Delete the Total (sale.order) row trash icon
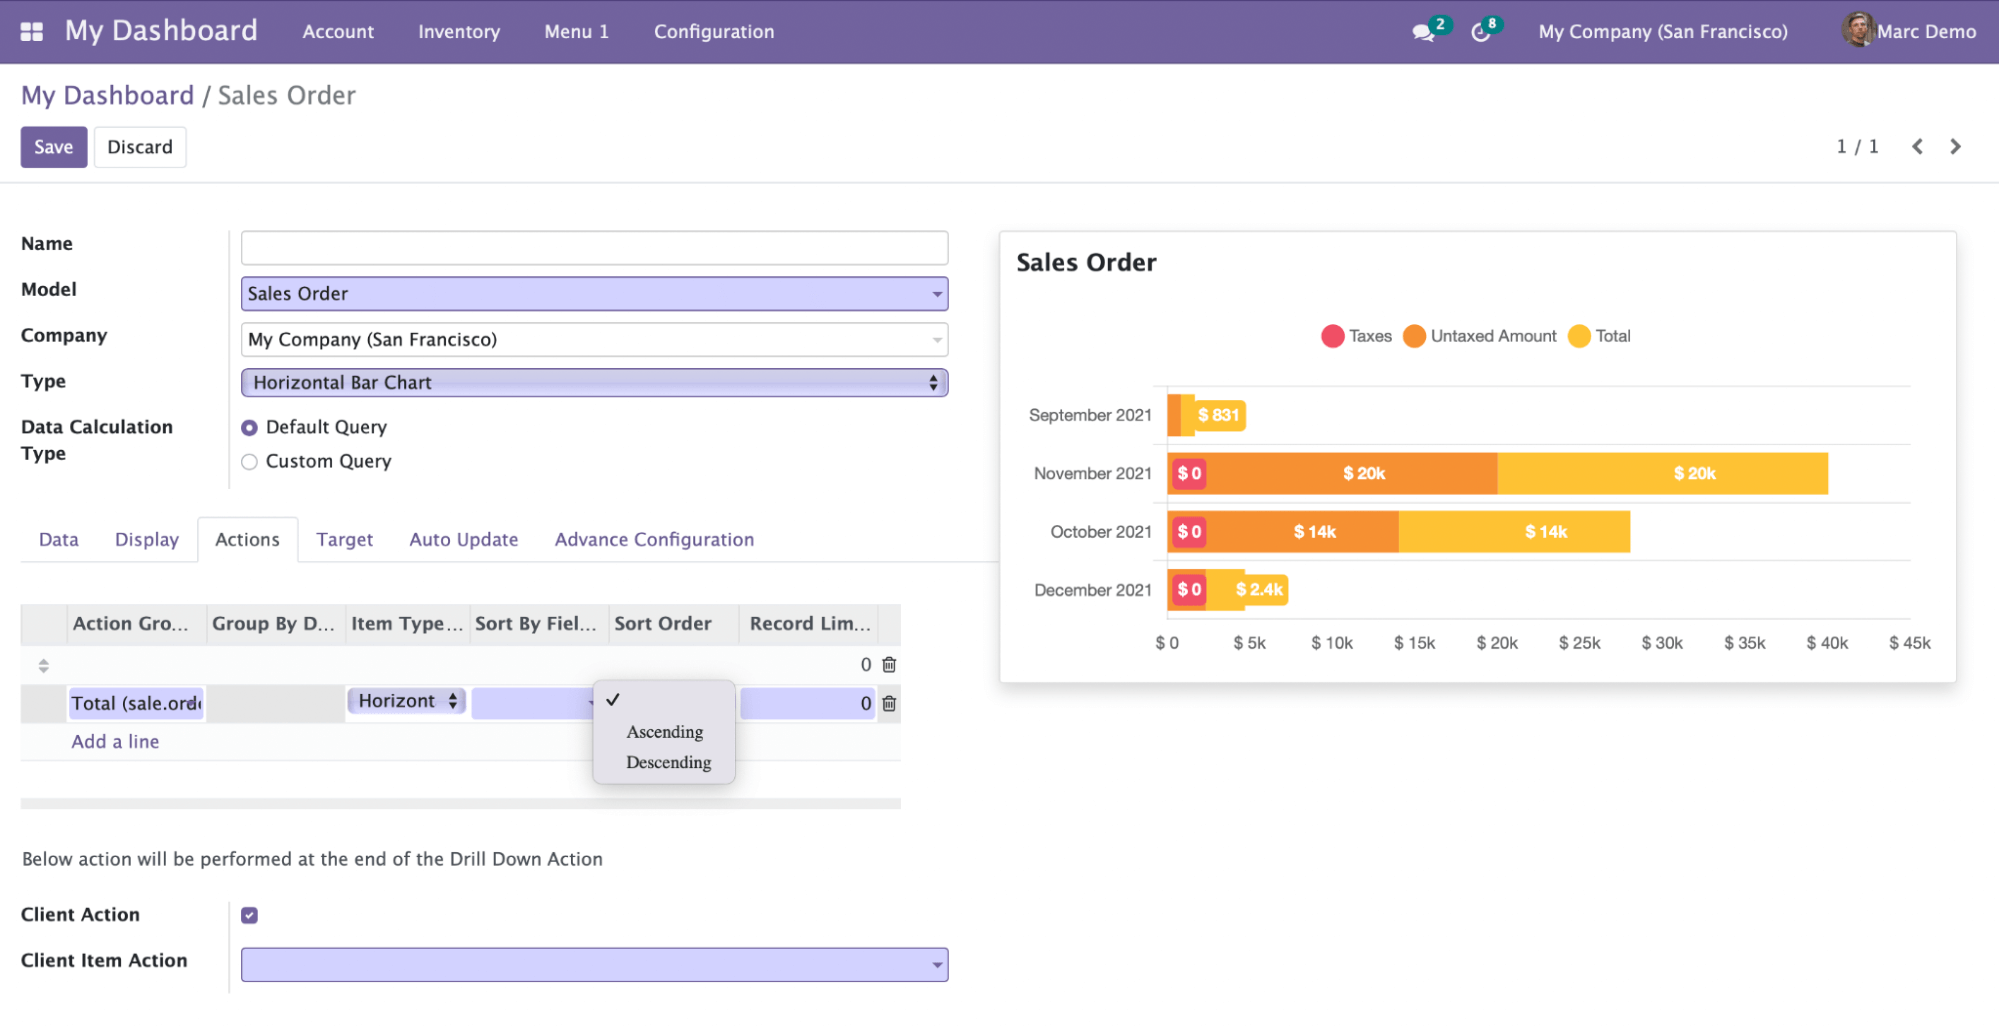The image size is (1999, 1031). coord(889,704)
